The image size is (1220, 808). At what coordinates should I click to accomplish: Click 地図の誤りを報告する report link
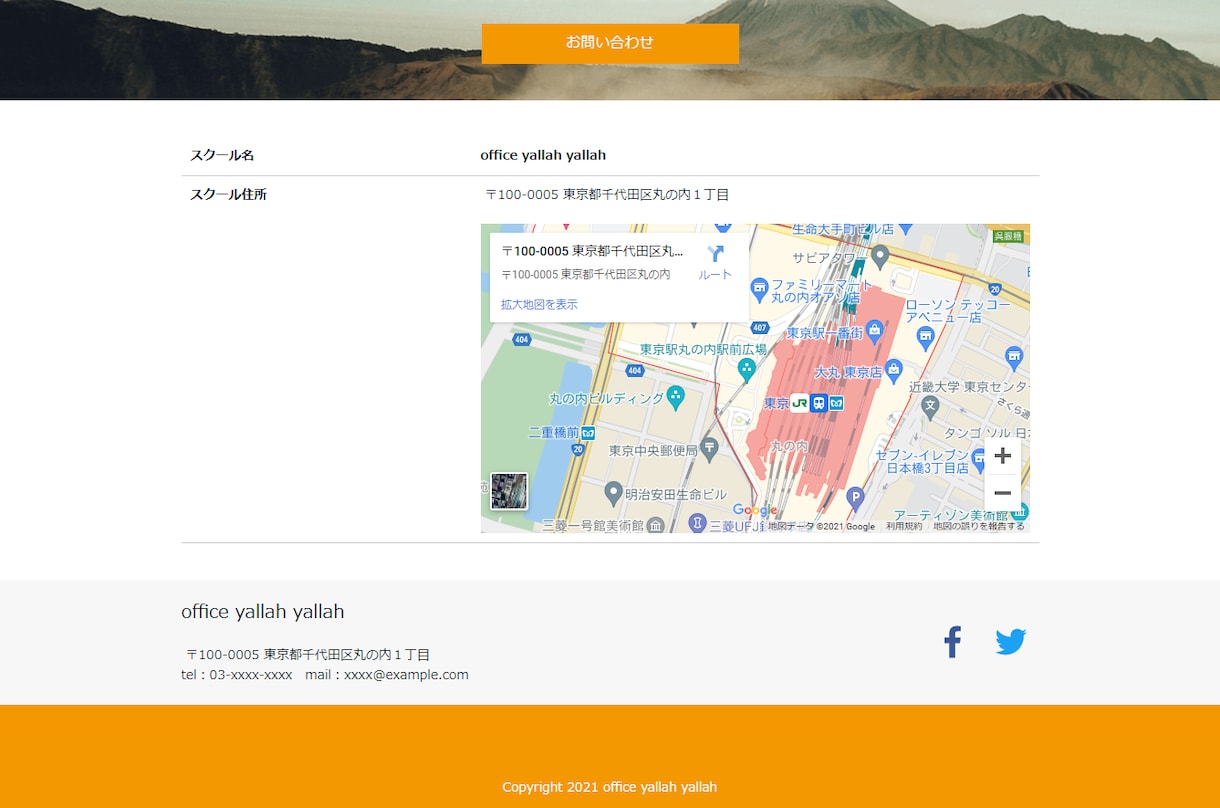pos(979,526)
